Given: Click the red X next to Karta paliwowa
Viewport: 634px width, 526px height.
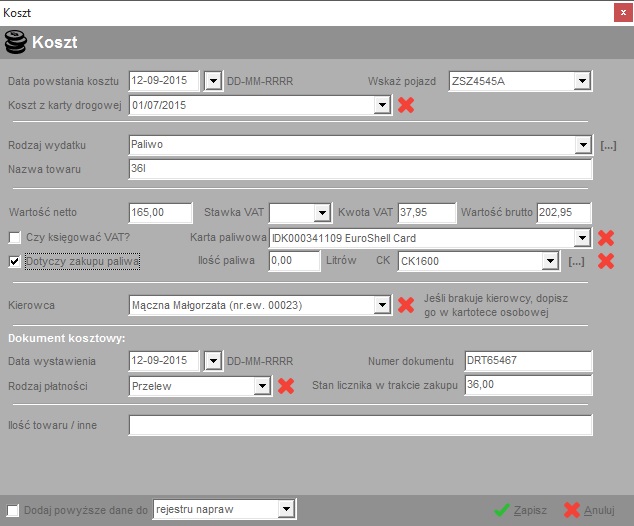Looking at the screenshot, I should coord(605,238).
